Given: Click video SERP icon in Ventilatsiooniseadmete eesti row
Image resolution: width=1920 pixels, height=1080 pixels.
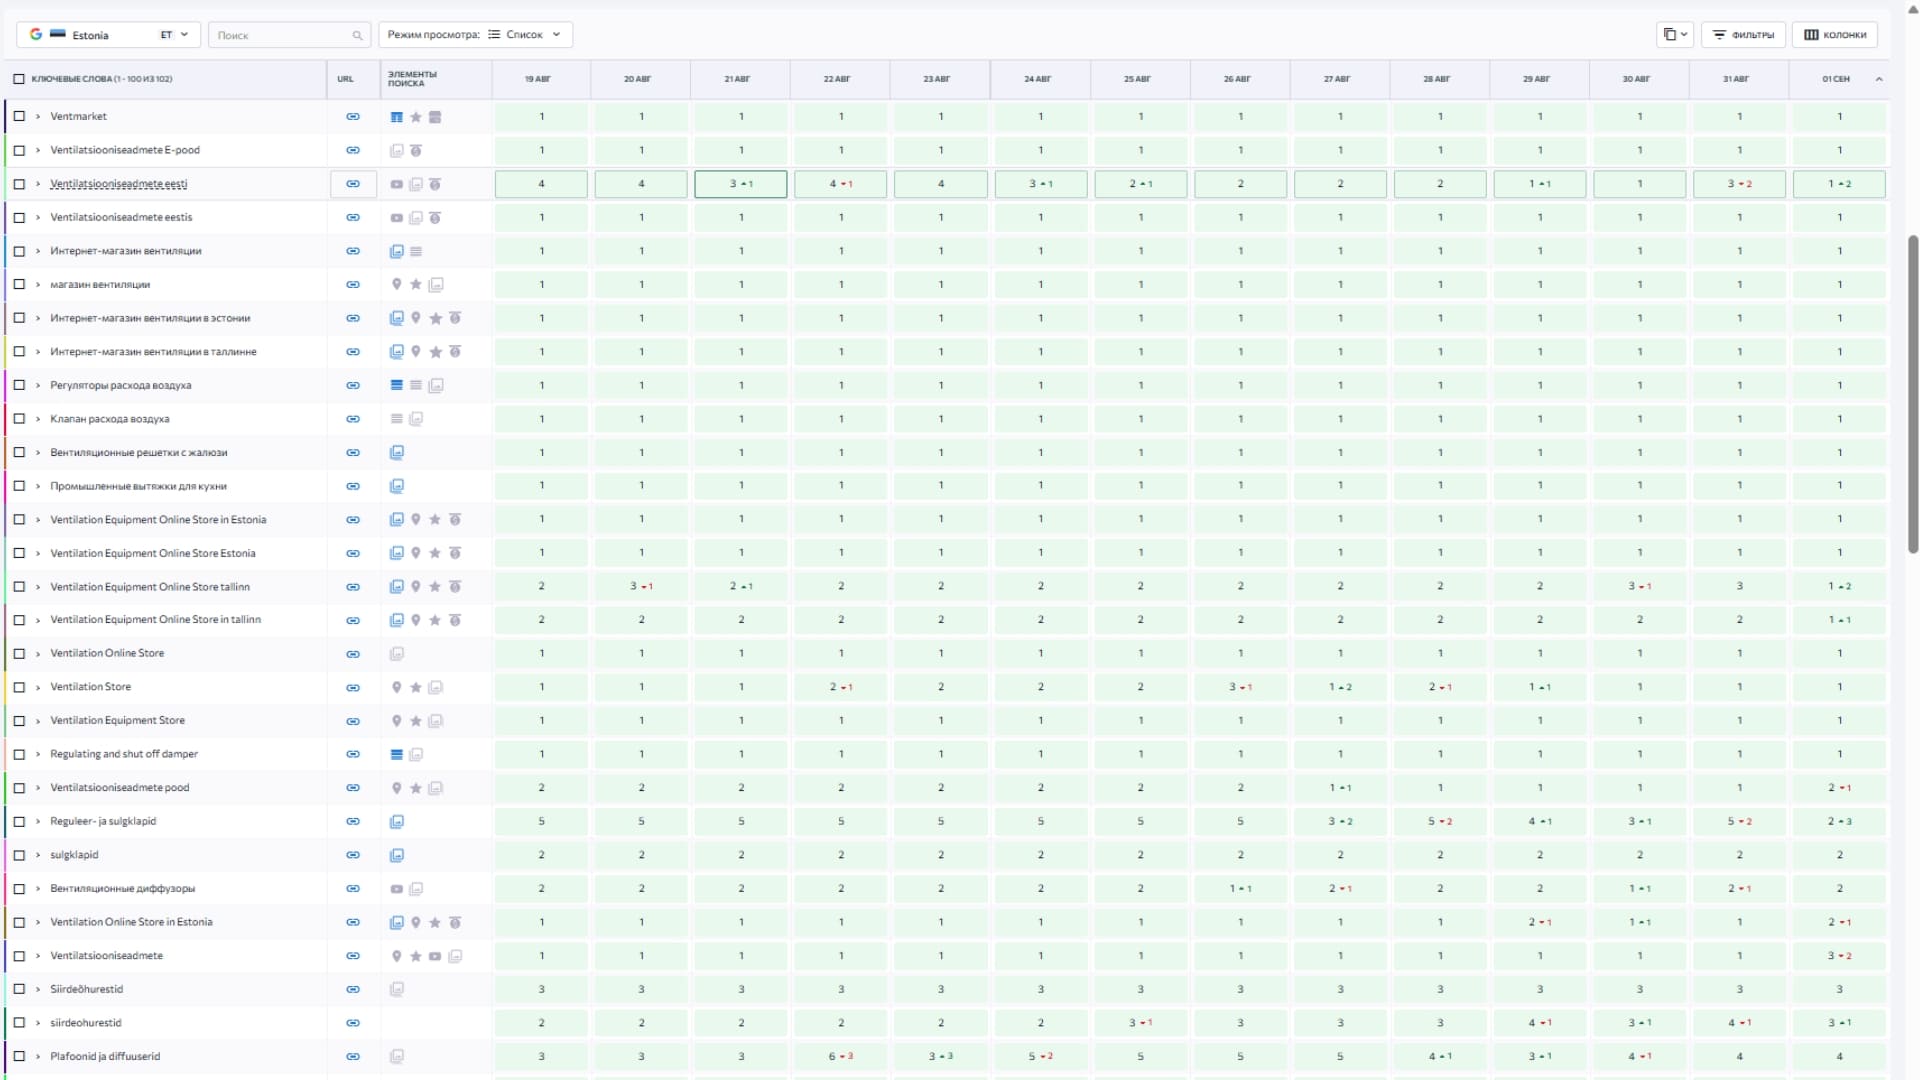Looking at the screenshot, I should coord(396,184).
